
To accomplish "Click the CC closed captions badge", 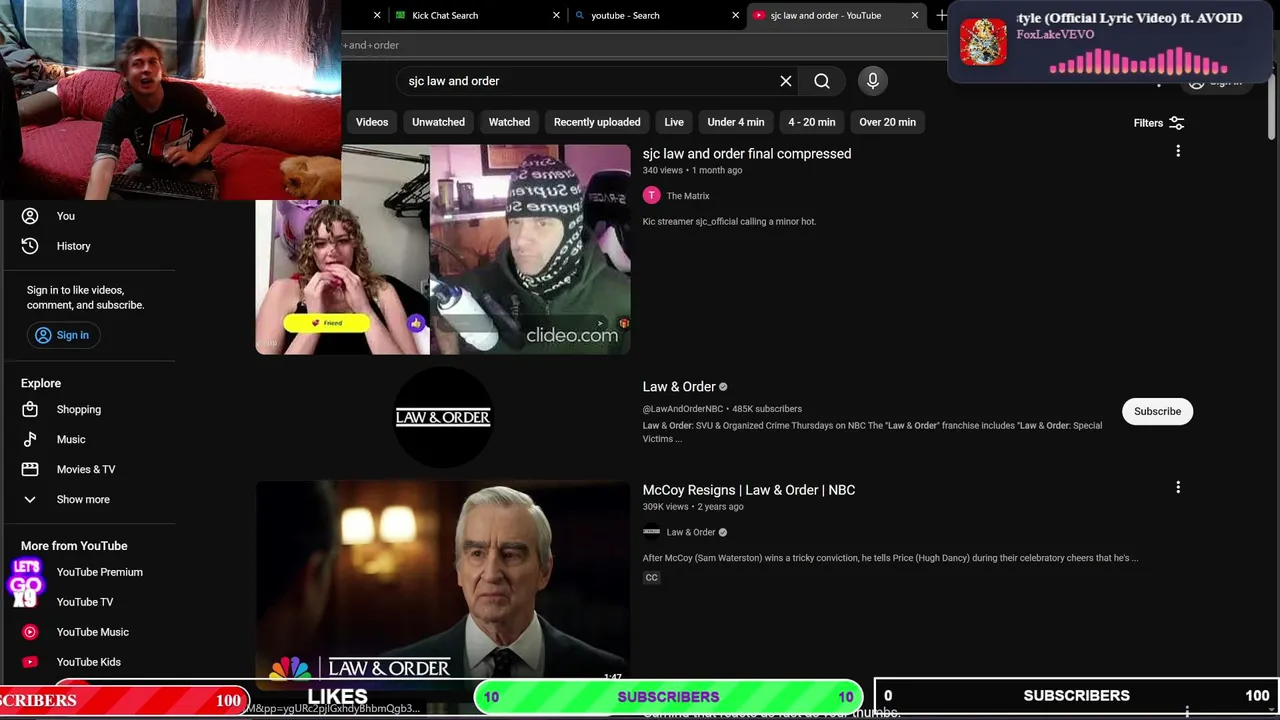I will point(652,577).
